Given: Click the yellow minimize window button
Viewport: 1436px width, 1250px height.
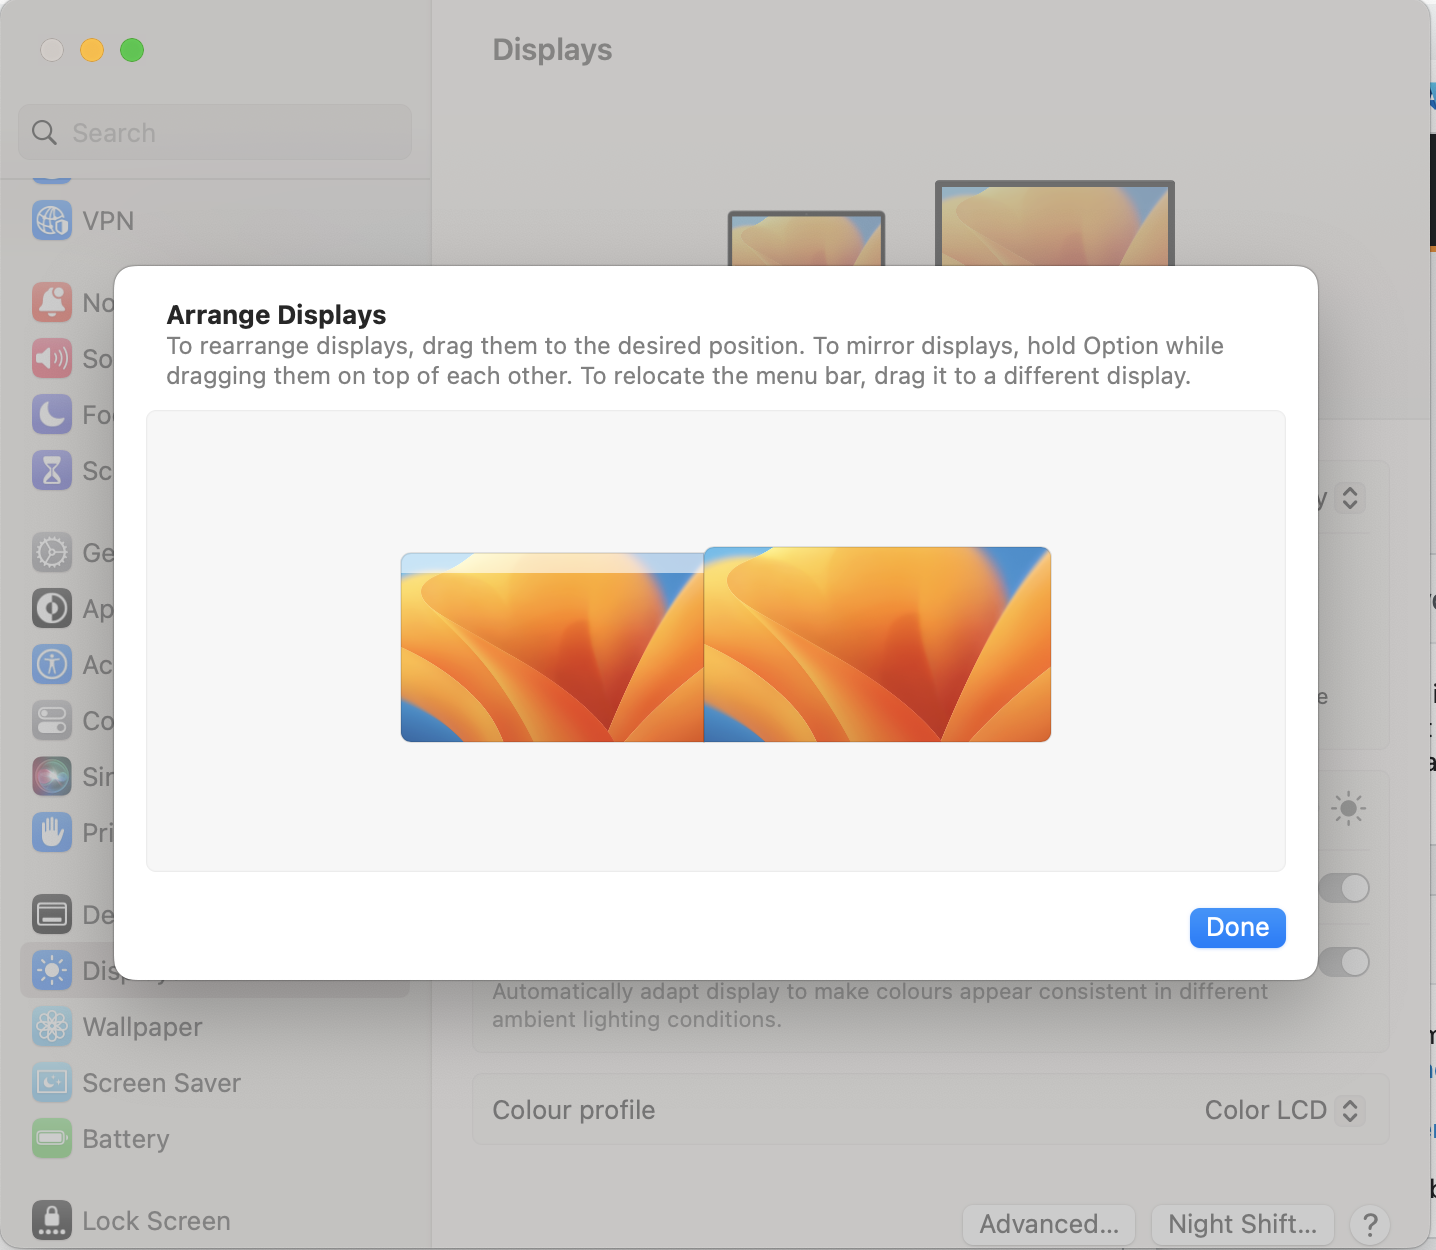Looking at the screenshot, I should pos(92,50).
